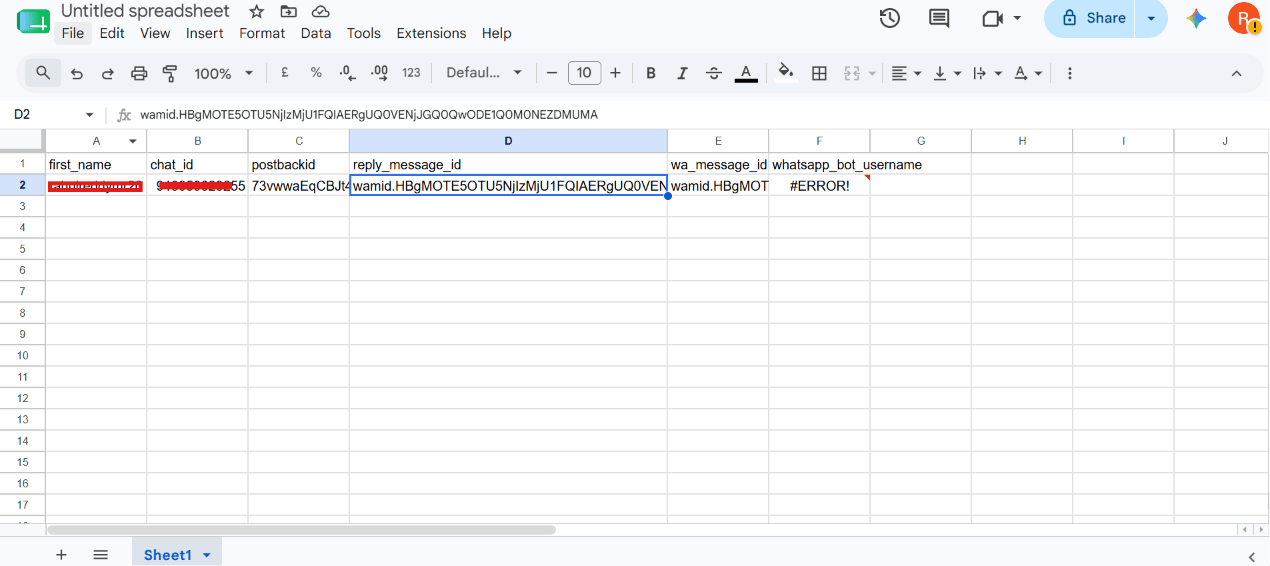The image size is (1270, 566).
Task: Show all sheets list icon
Action: (x=100, y=554)
